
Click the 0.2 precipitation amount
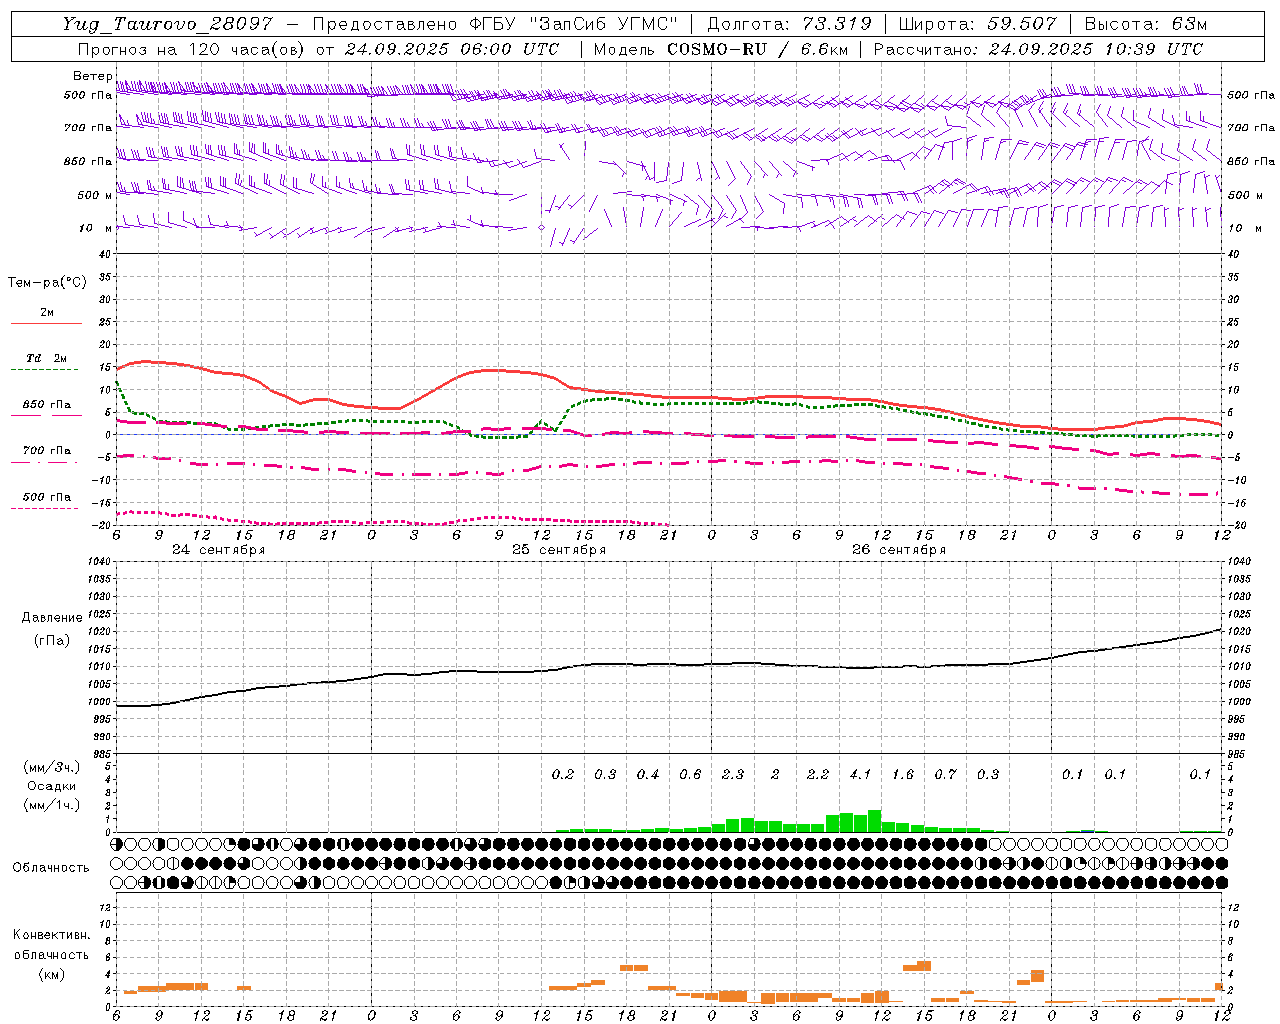(563, 774)
